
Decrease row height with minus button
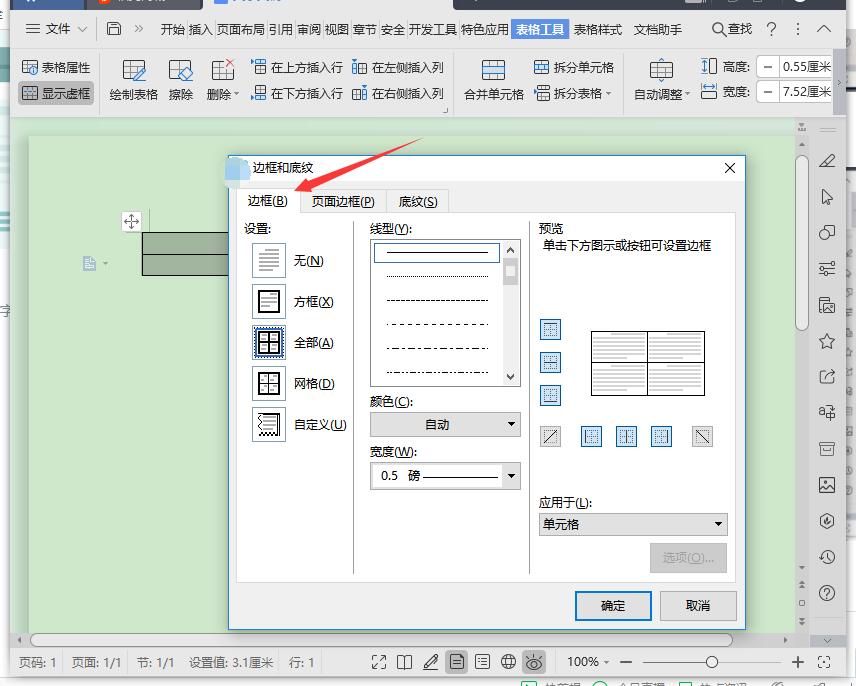click(768, 67)
